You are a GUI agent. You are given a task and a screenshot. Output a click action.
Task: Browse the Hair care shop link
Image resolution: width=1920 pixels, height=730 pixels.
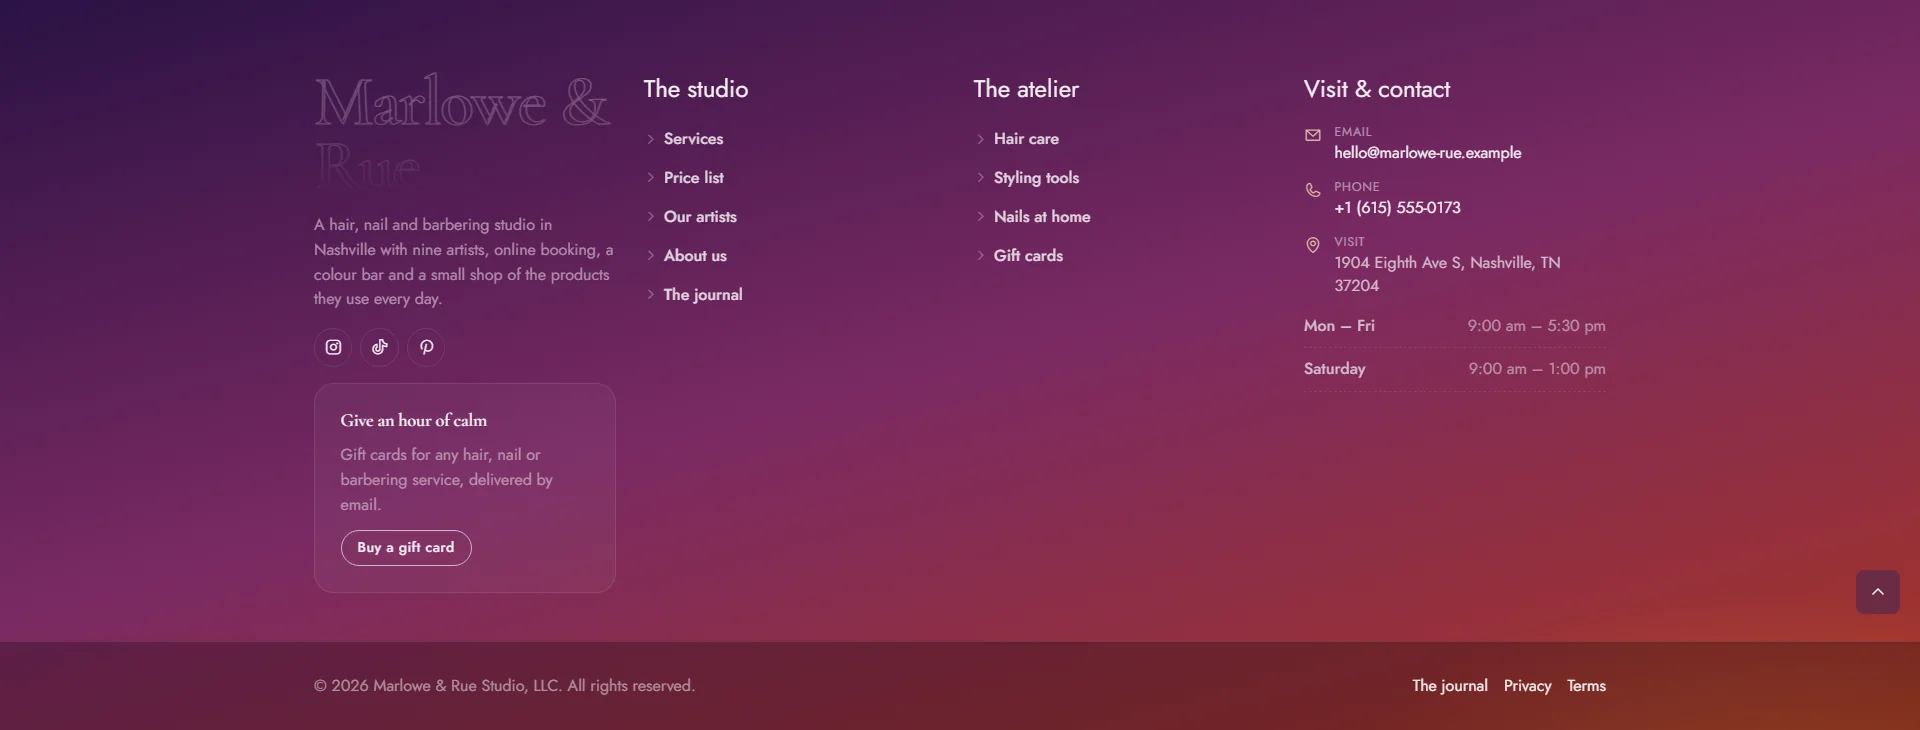tap(1026, 139)
